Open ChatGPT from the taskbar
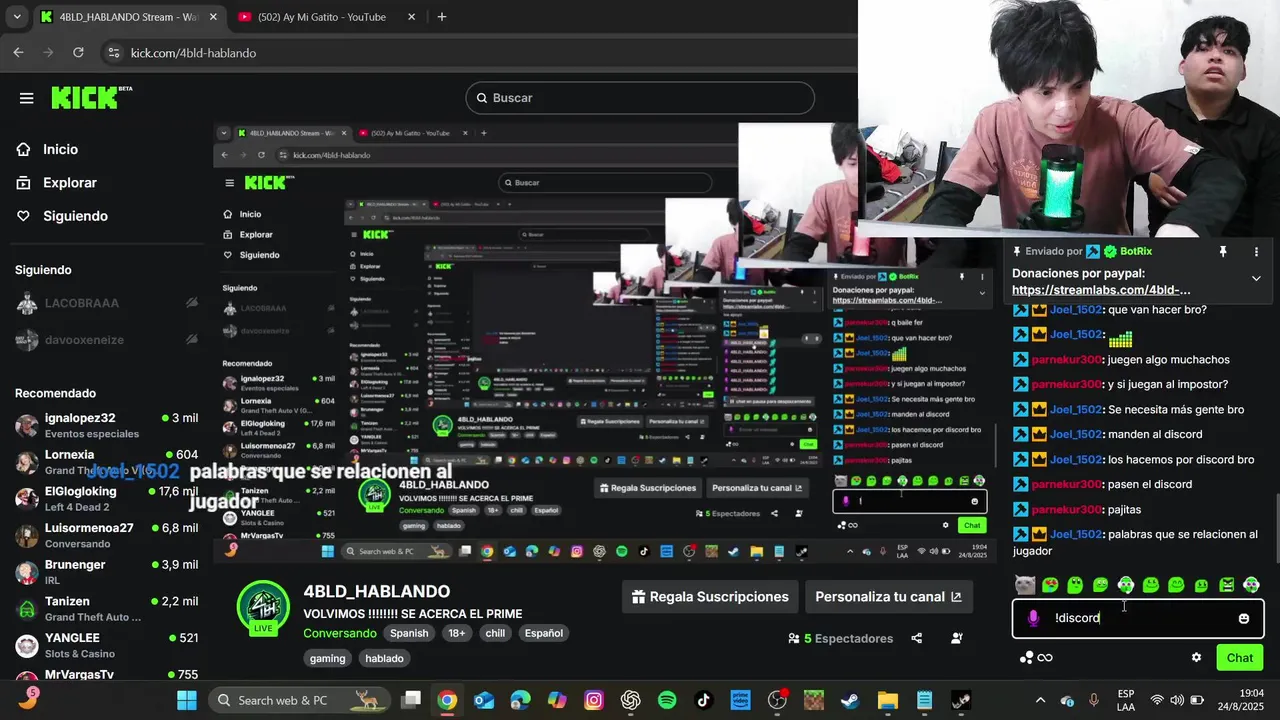The width and height of the screenshot is (1280, 720). click(630, 700)
